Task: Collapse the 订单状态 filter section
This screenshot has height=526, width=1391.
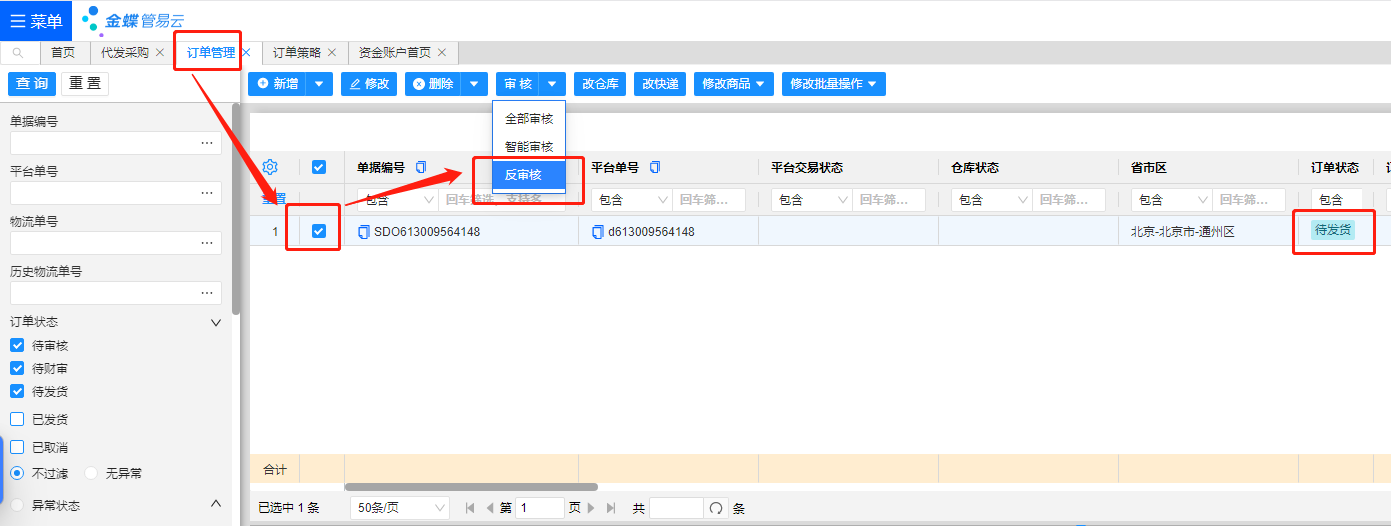Action: [216, 322]
